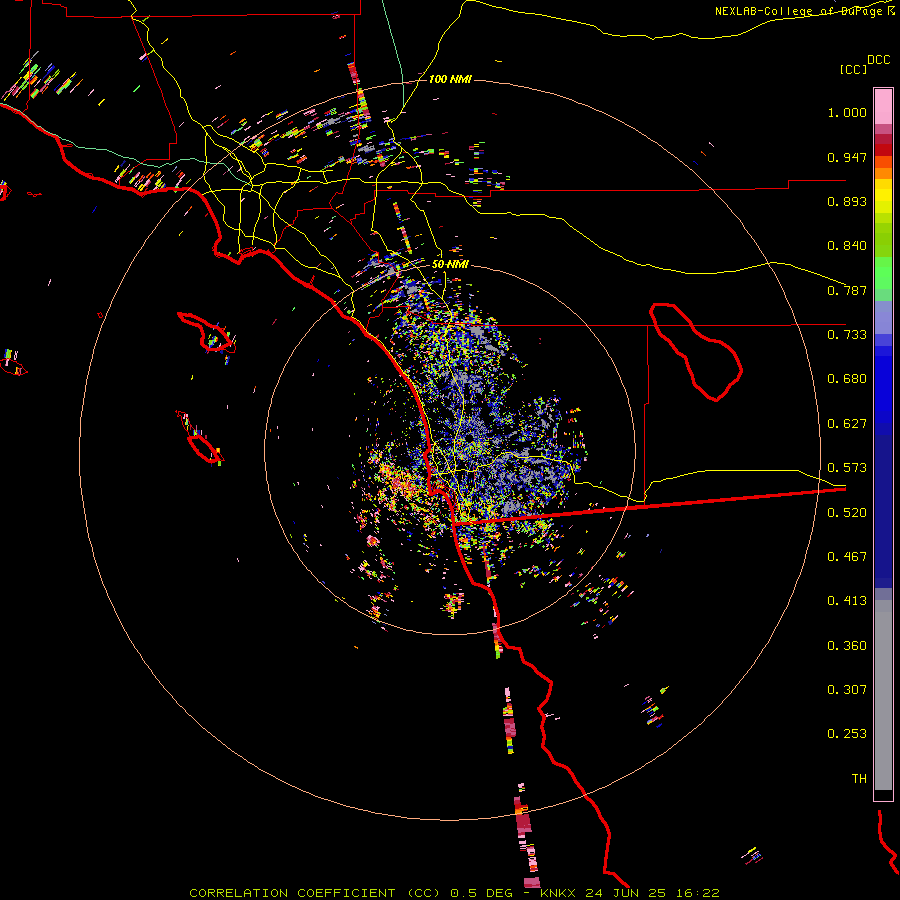The height and width of the screenshot is (900, 900).
Task: Click the KNKX station identifier in the caption
Action: (560, 893)
